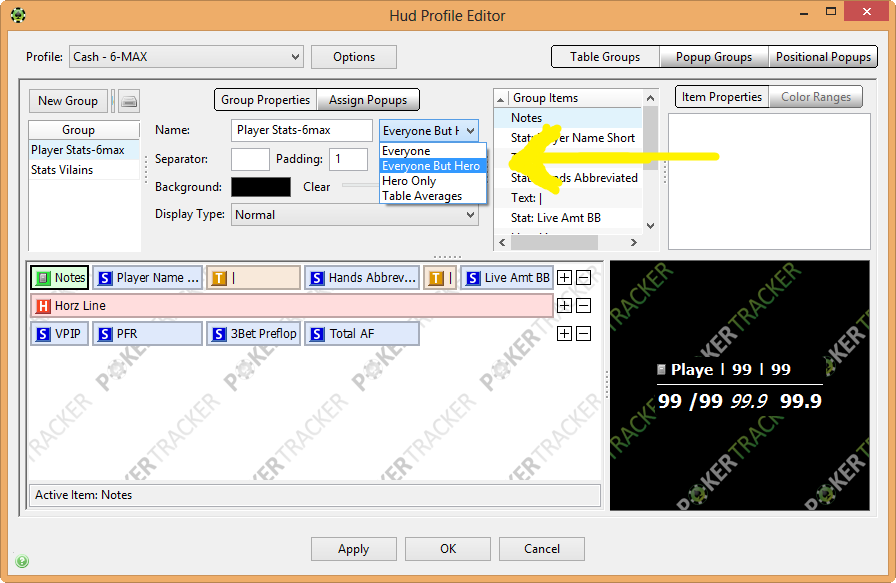Viewport: 896px width, 583px height.
Task: Select the Player Name Short entry in Group Items
Action: point(569,138)
